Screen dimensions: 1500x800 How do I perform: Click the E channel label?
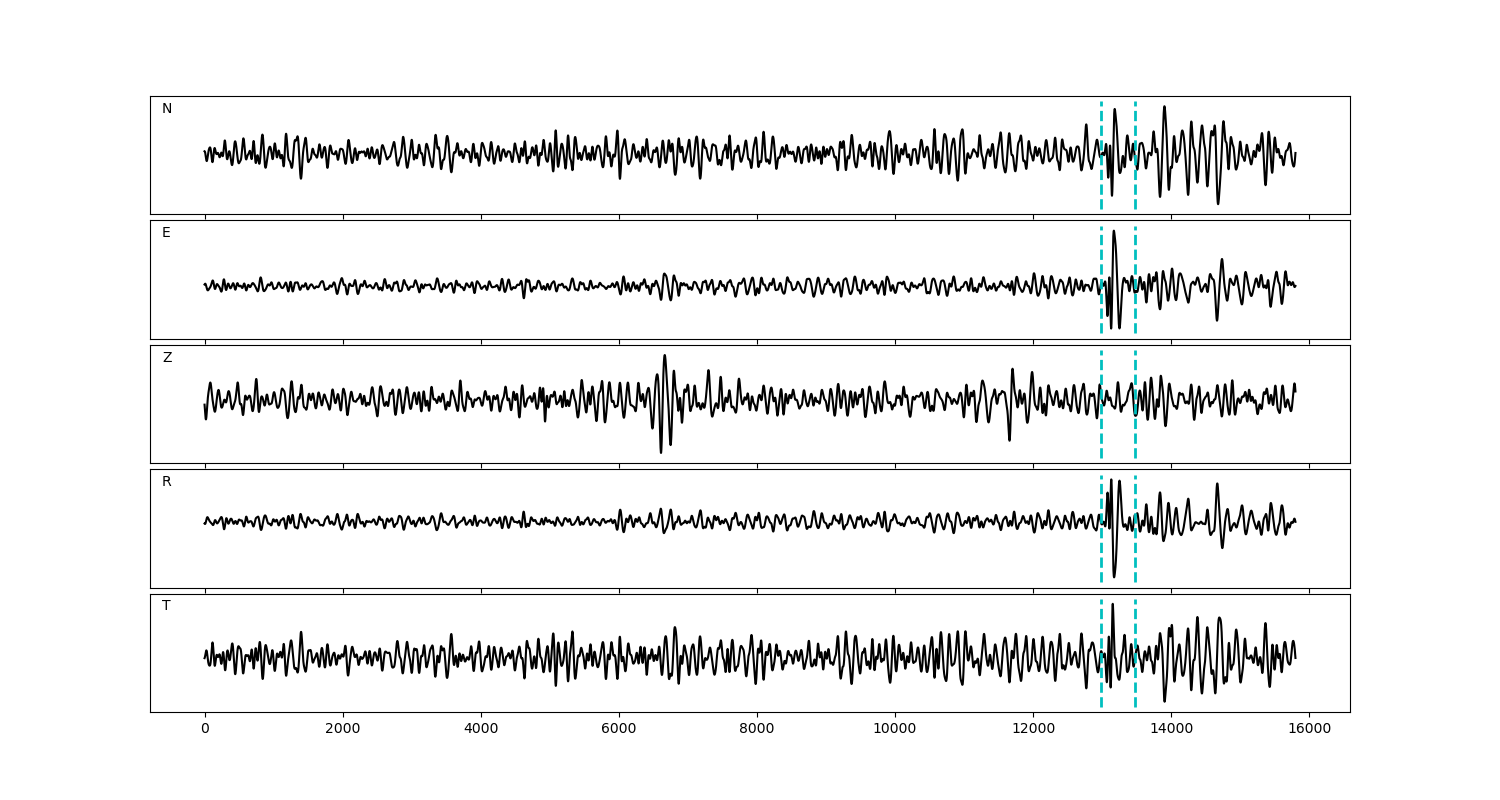point(166,233)
